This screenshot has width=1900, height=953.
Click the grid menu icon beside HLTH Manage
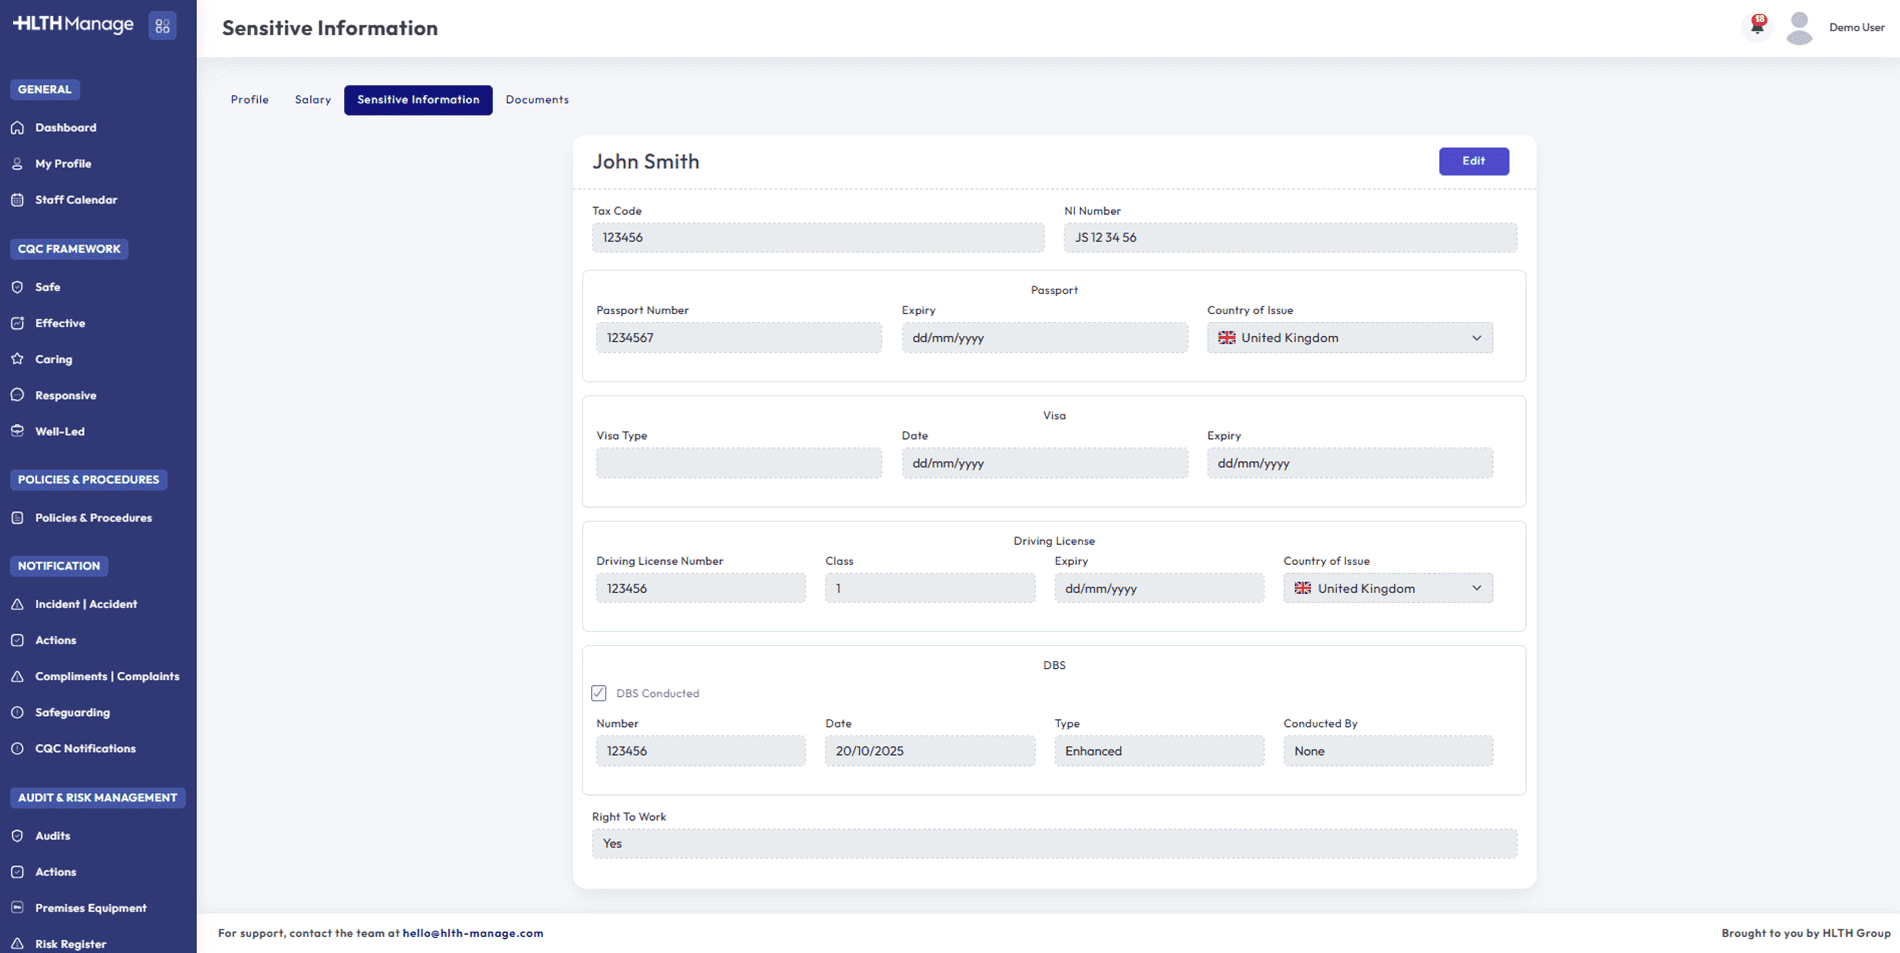point(162,26)
